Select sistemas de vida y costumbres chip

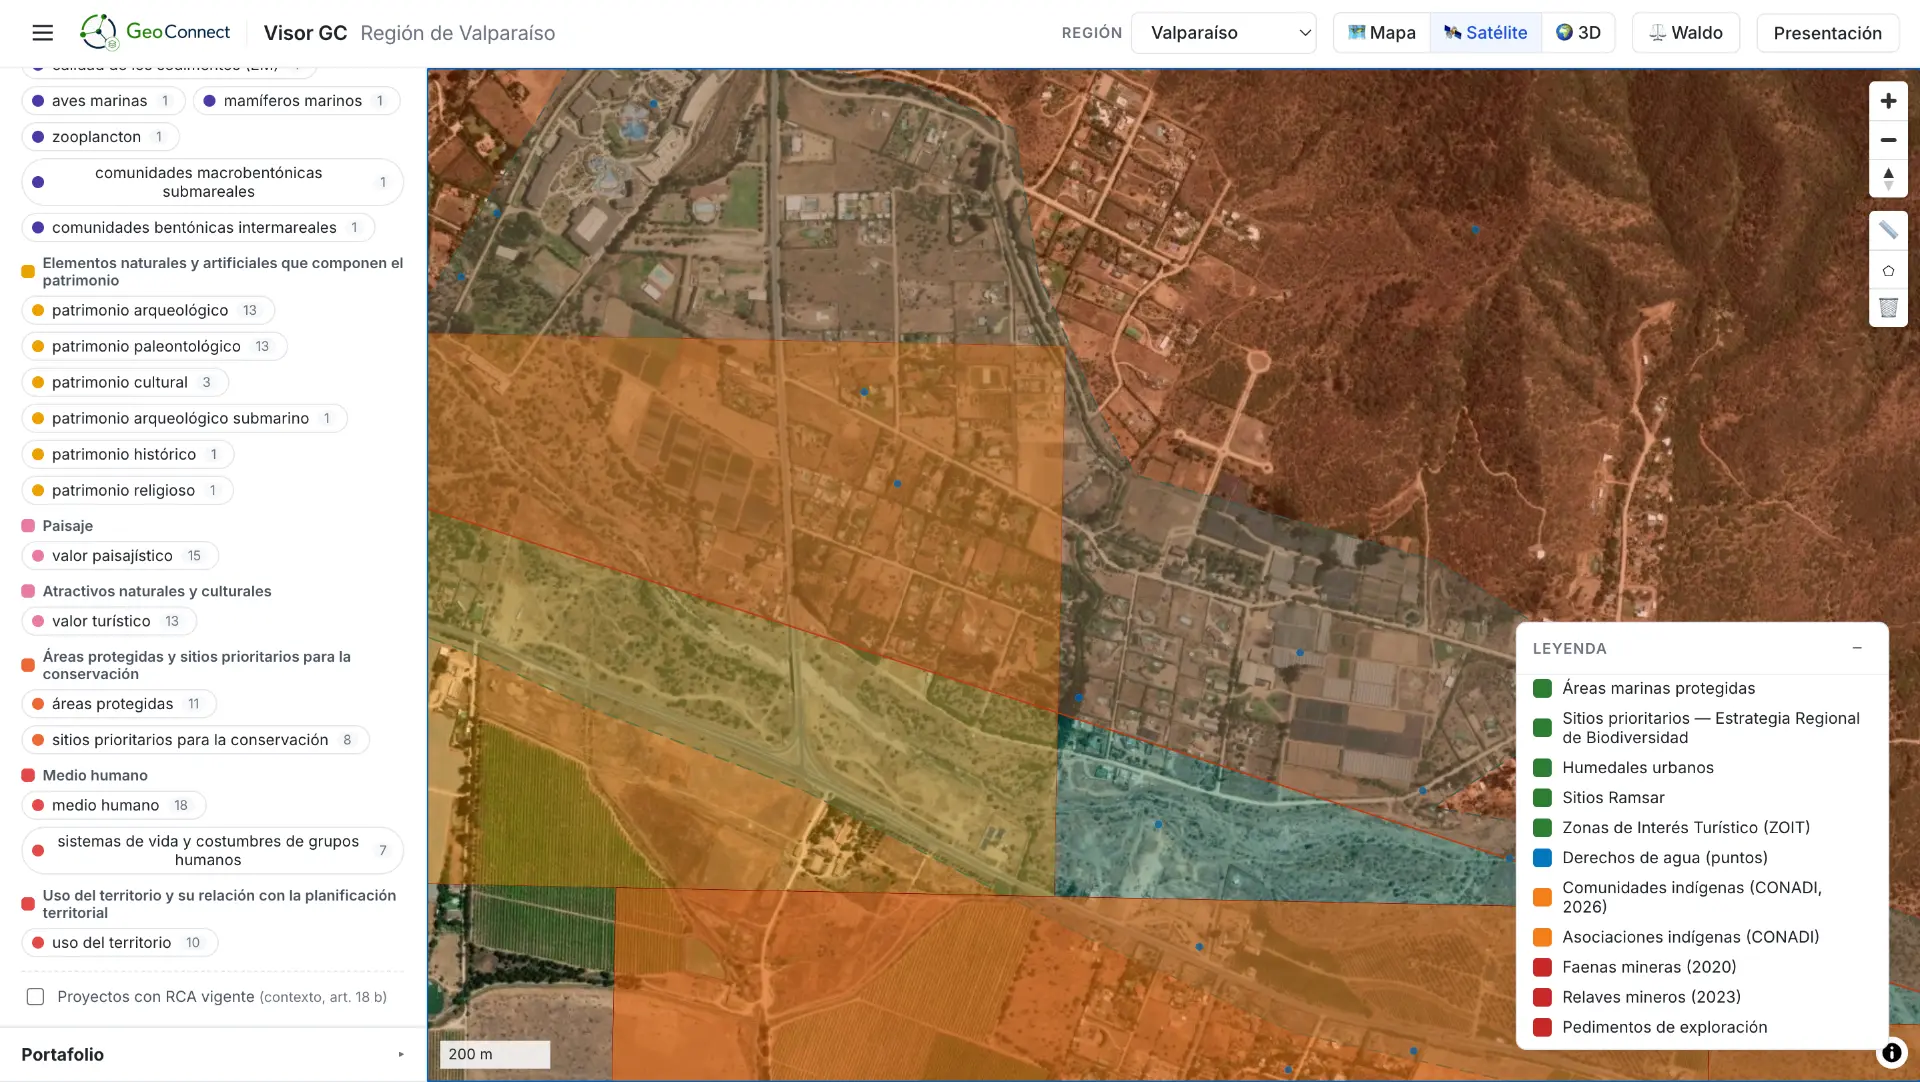(x=212, y=851)
